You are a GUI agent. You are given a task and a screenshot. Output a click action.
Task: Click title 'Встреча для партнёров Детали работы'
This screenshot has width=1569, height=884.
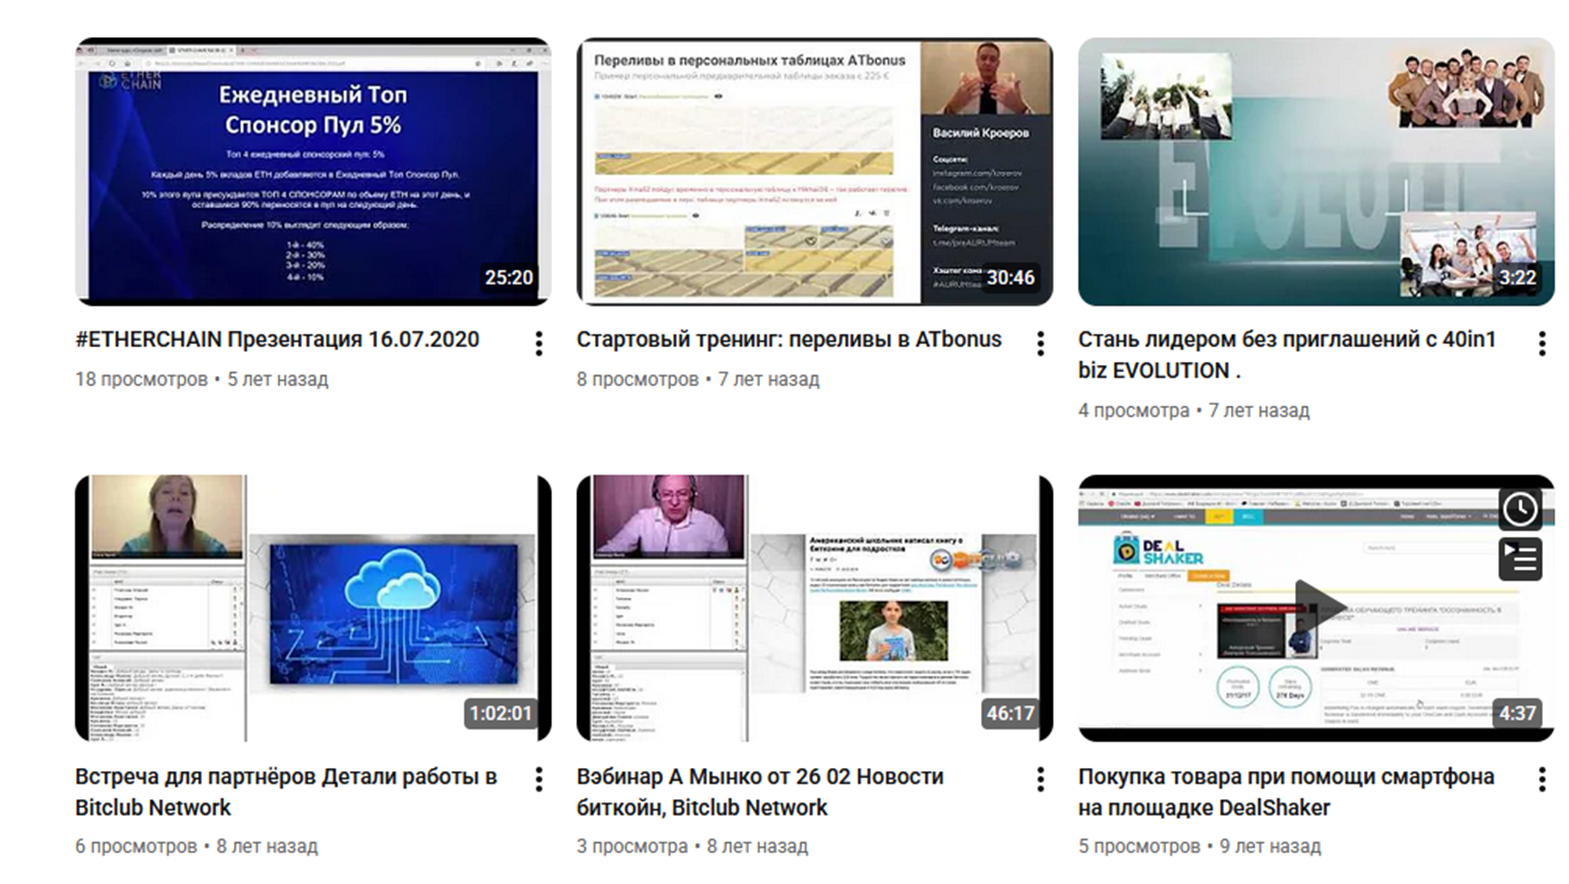pyautogui.click(x=285, y=777)
